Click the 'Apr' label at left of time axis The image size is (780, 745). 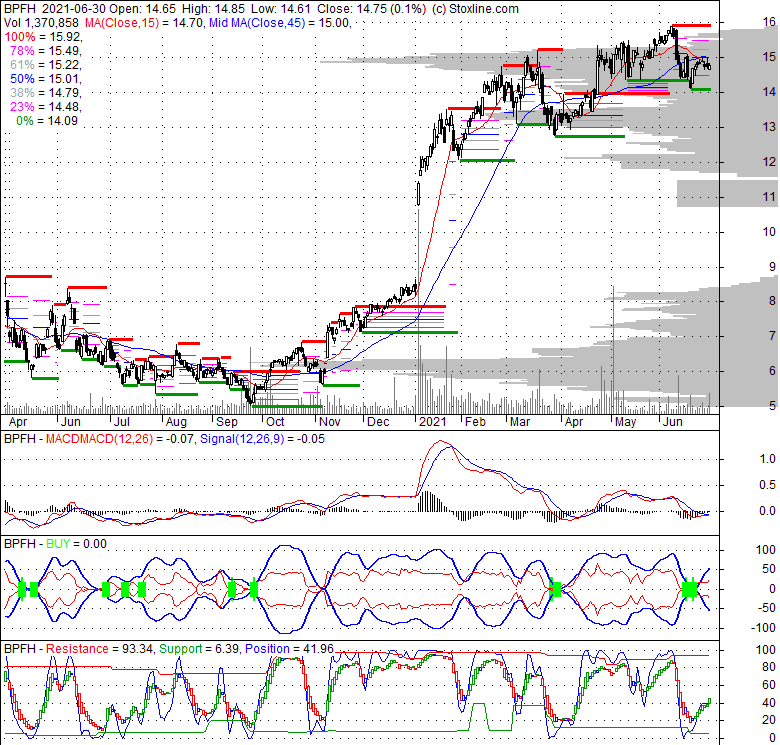[x=18, y=422]
